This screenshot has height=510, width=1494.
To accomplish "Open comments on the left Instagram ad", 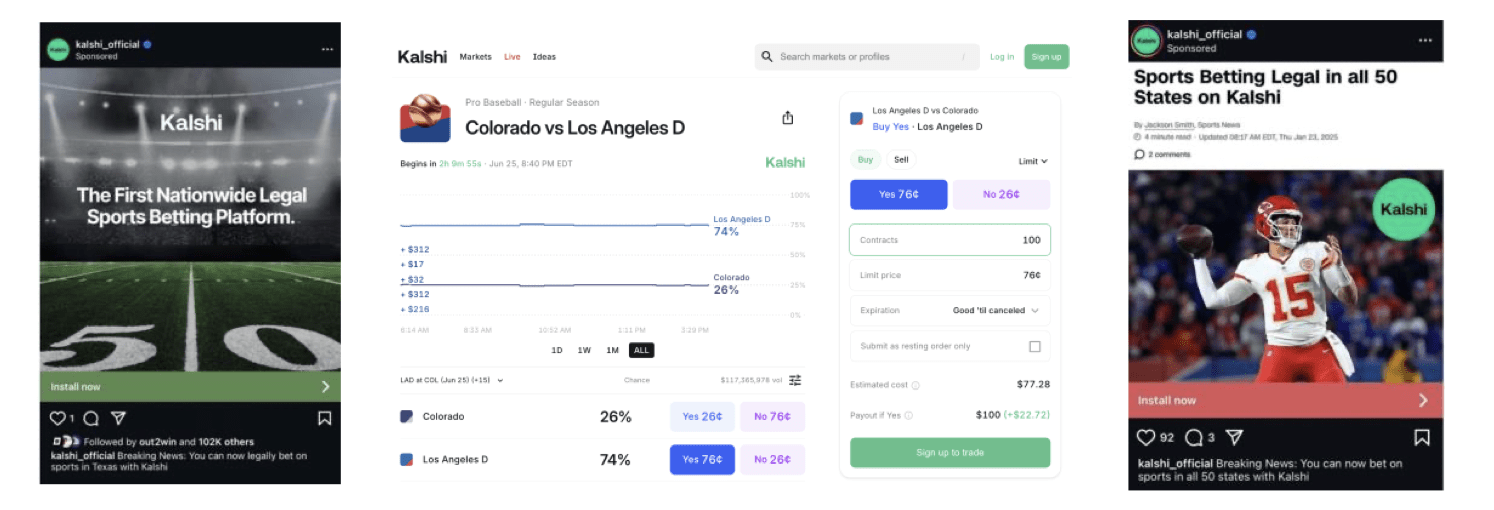I will click(x=91, y=418).
